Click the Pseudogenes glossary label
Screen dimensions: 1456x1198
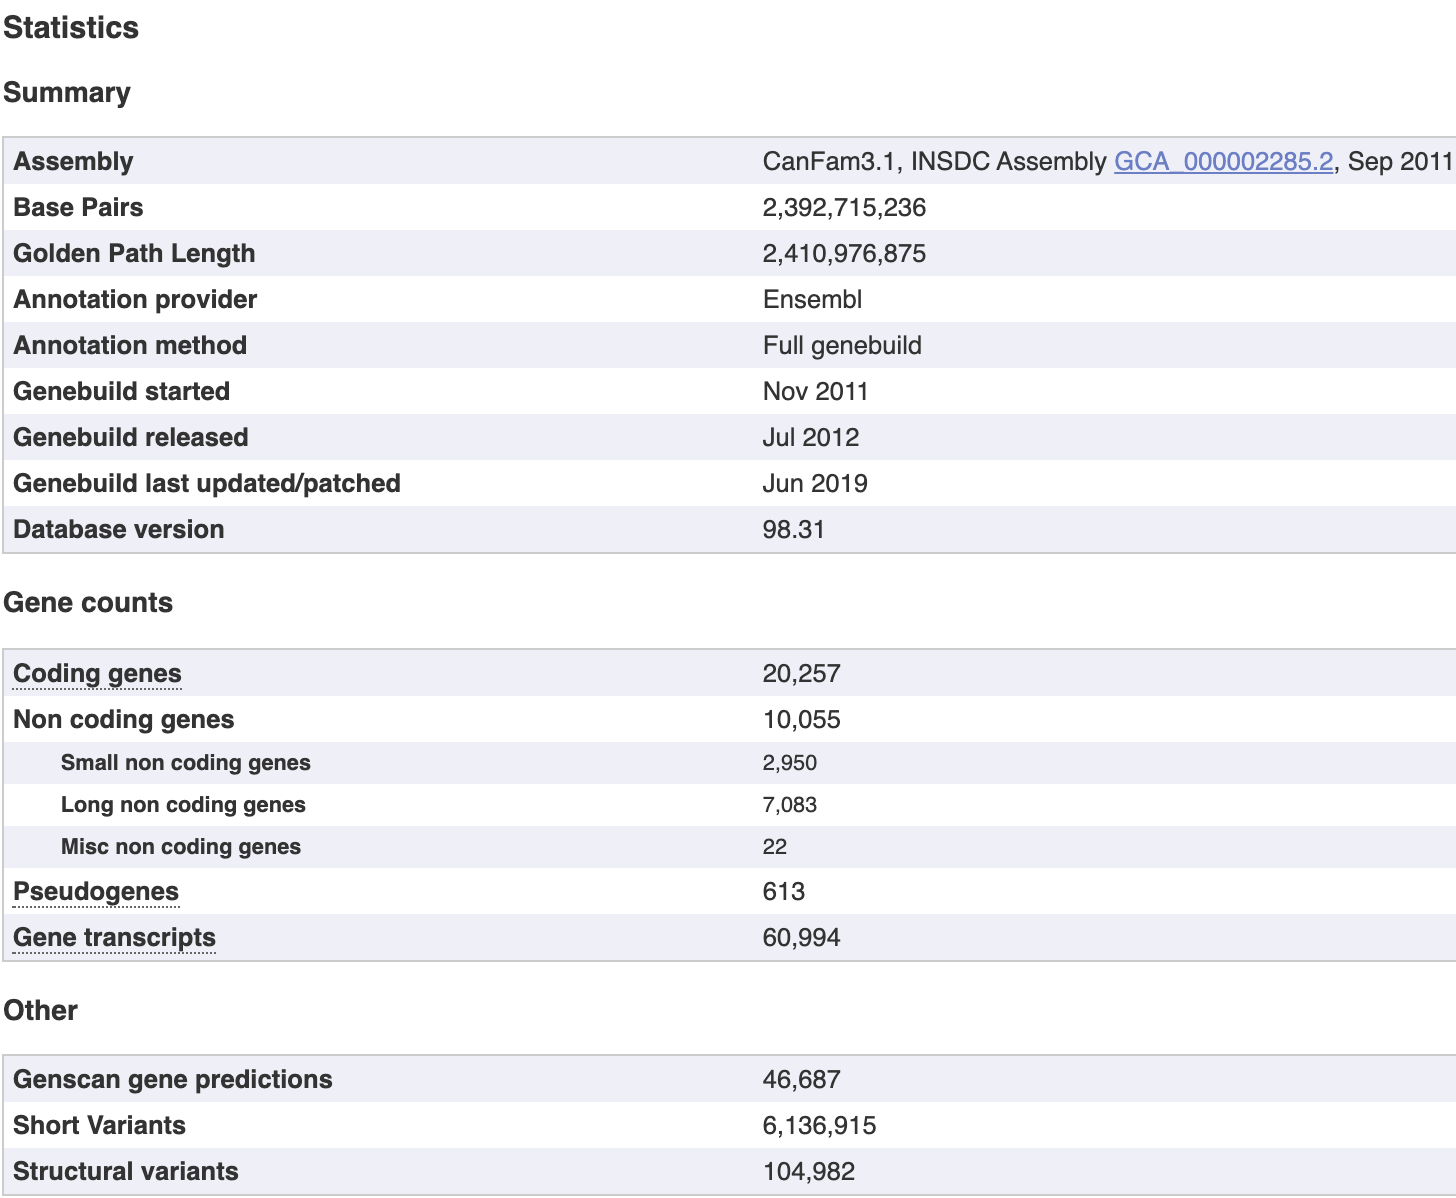(x=96, y=892)
